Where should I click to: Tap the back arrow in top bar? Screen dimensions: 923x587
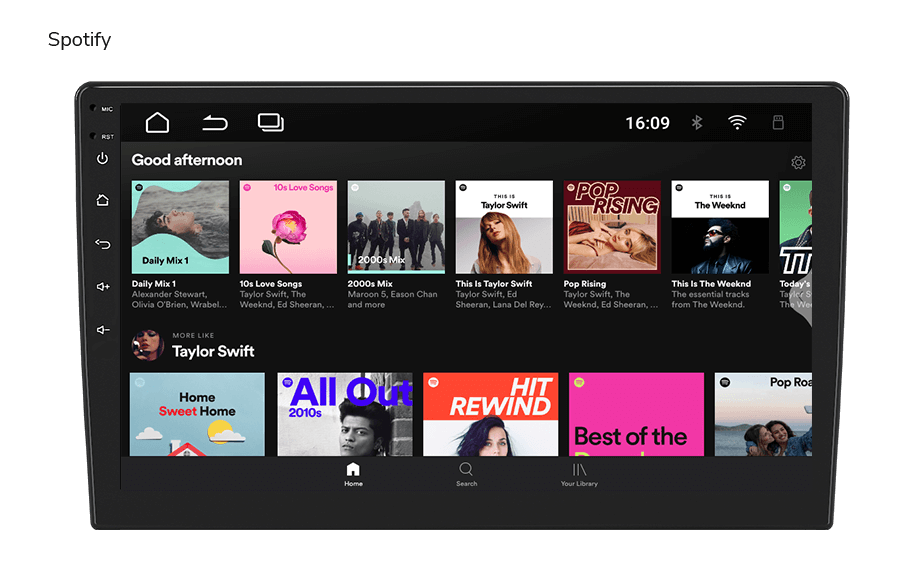[215, 122]
